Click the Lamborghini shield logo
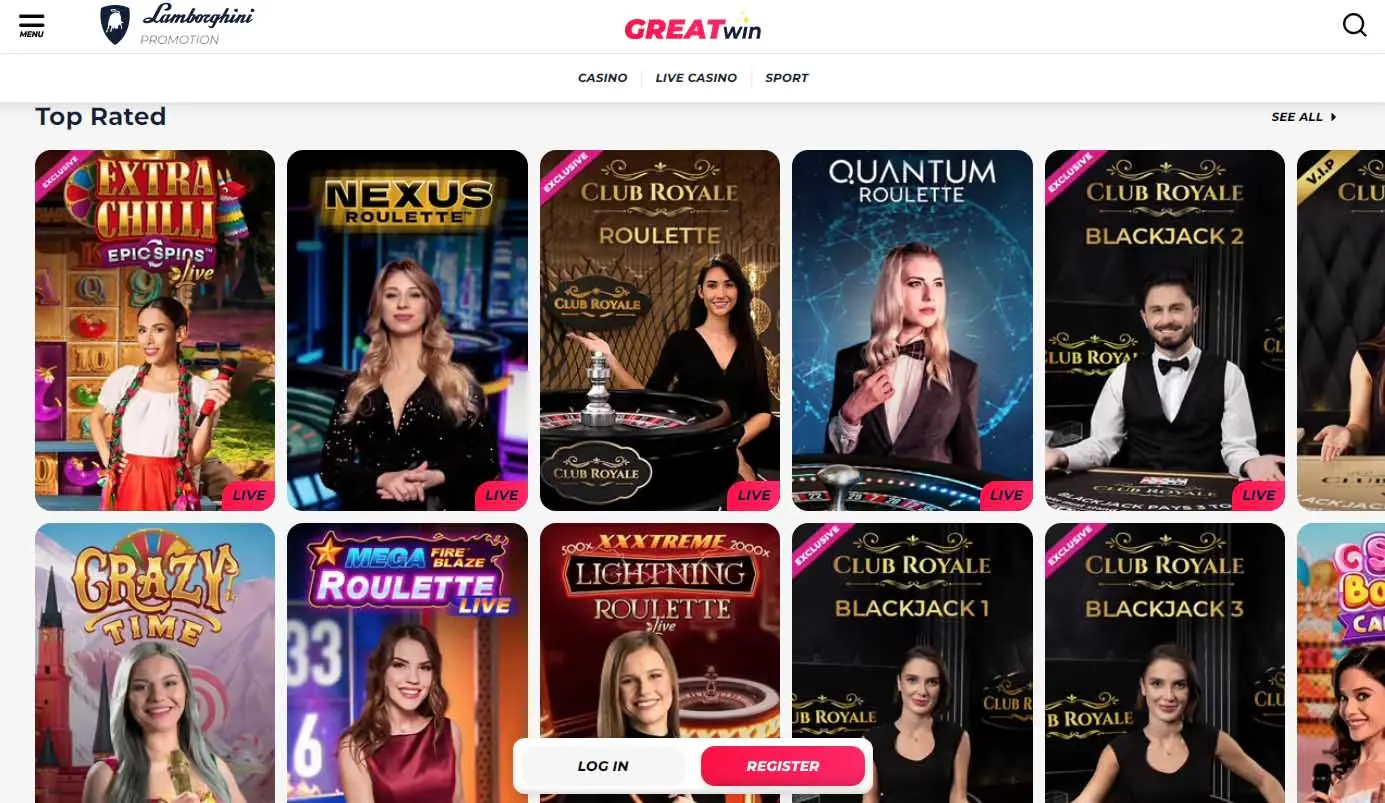Image resolution: width=1385 pixels, height=803 pixels. pos(115,25)
